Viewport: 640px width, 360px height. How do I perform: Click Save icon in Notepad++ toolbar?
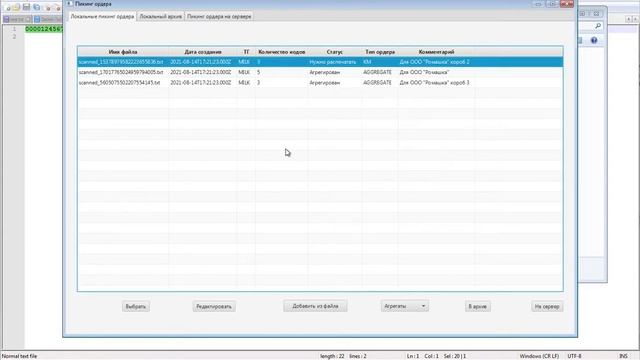pyautogui.click(x=27, y=7)
